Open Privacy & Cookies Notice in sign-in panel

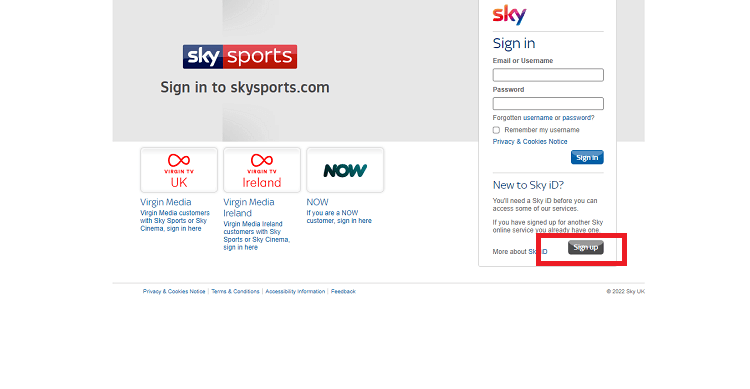point(530,142)
